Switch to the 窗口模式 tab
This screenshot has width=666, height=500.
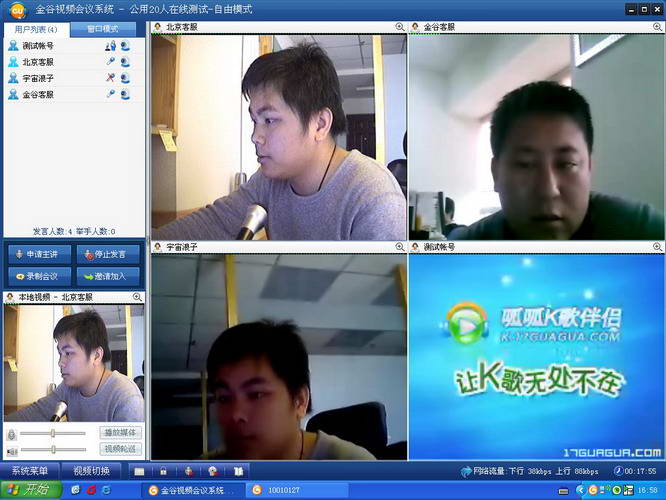[103, 29]
